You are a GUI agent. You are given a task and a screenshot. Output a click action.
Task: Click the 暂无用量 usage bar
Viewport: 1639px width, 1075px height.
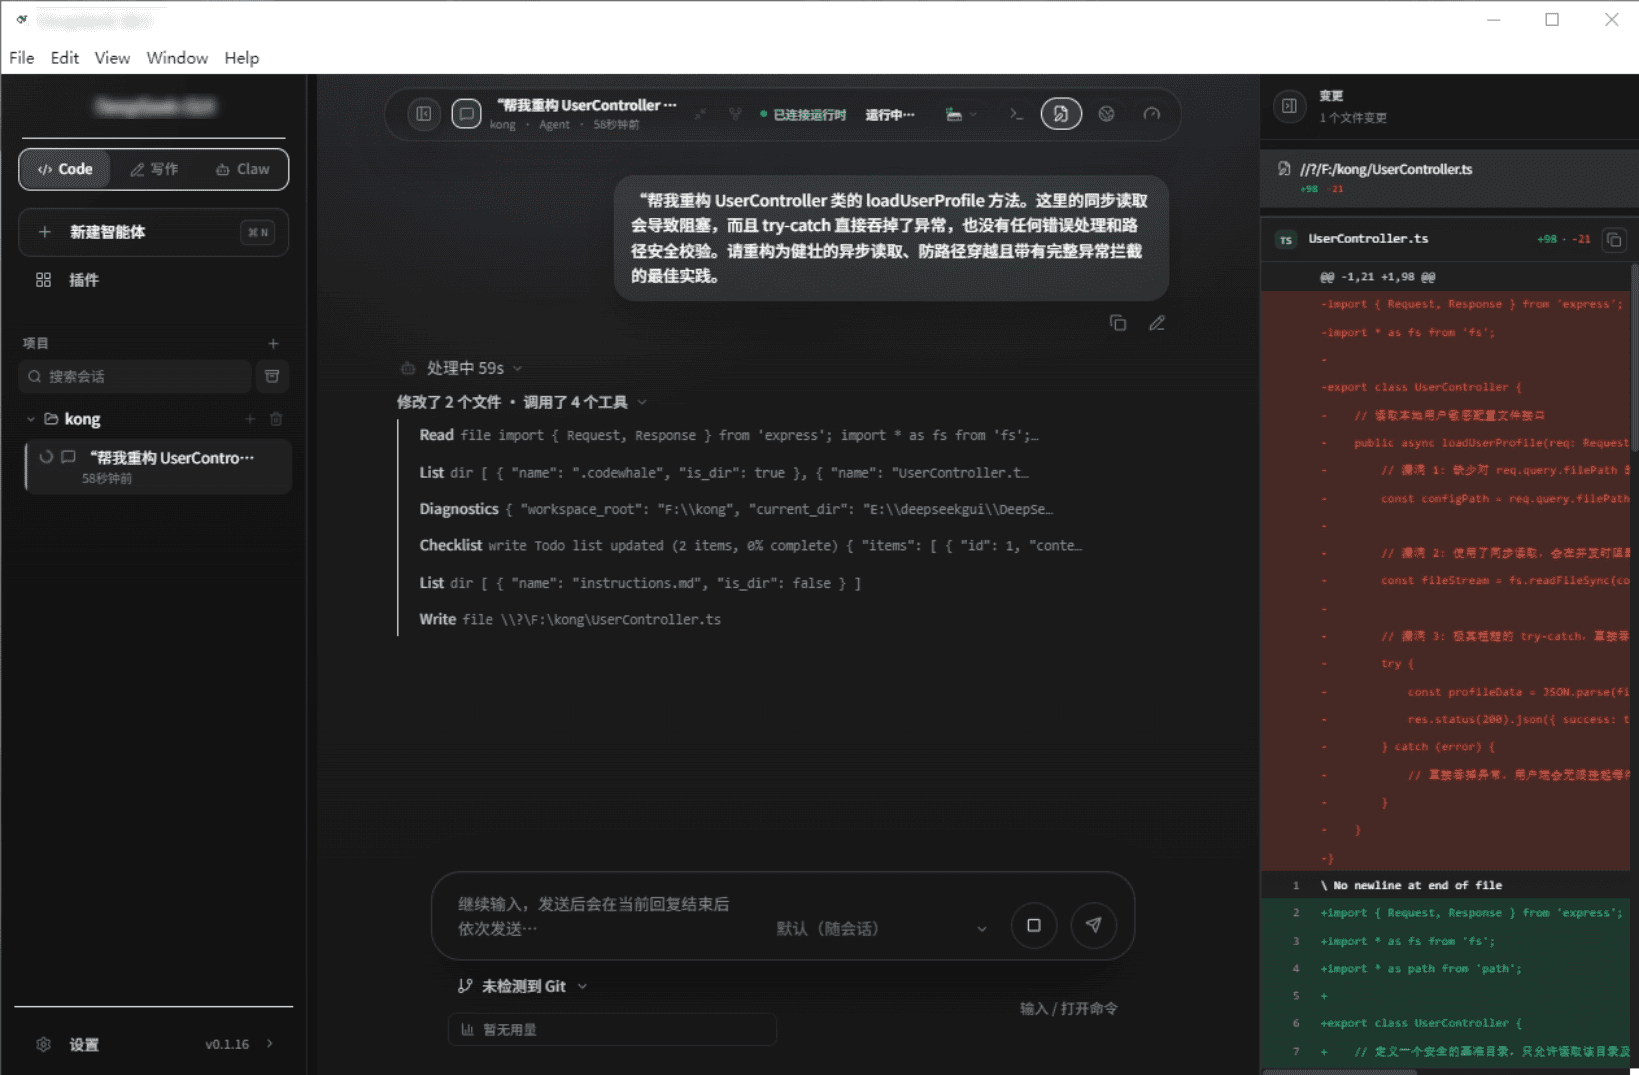click(x=612, y=1029)
